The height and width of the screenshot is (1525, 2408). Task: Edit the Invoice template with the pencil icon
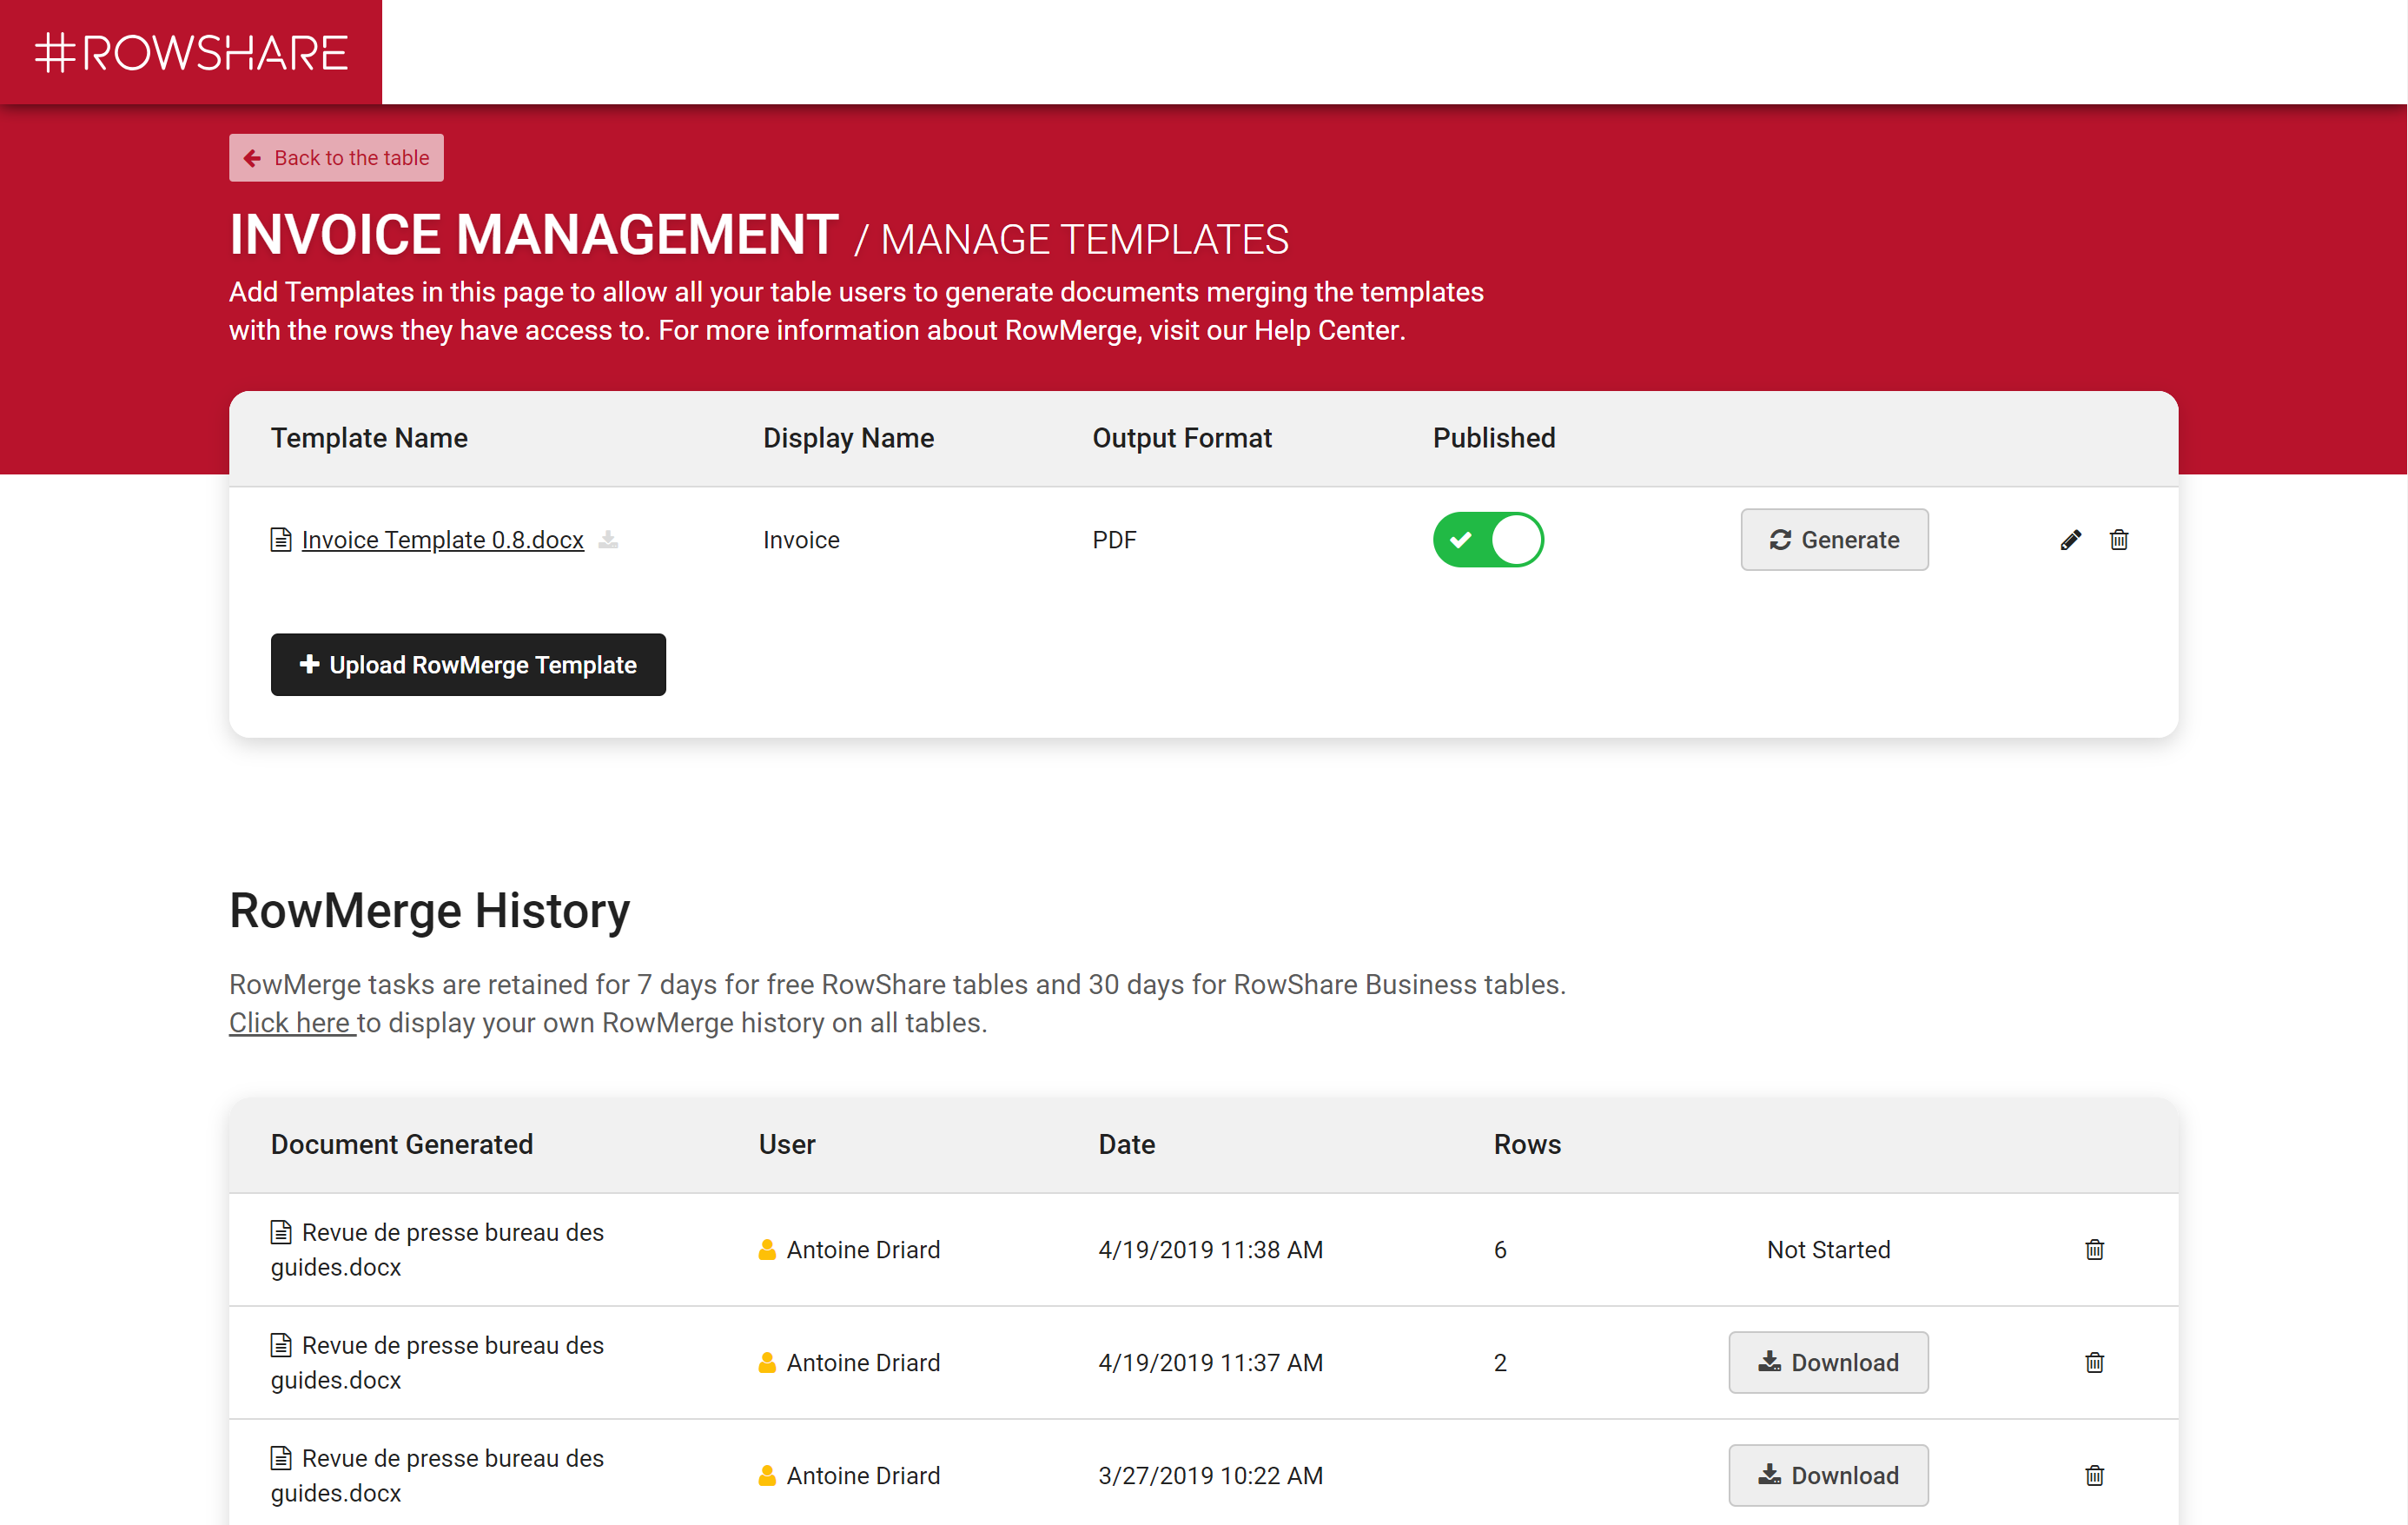[x=2071, y=540]
